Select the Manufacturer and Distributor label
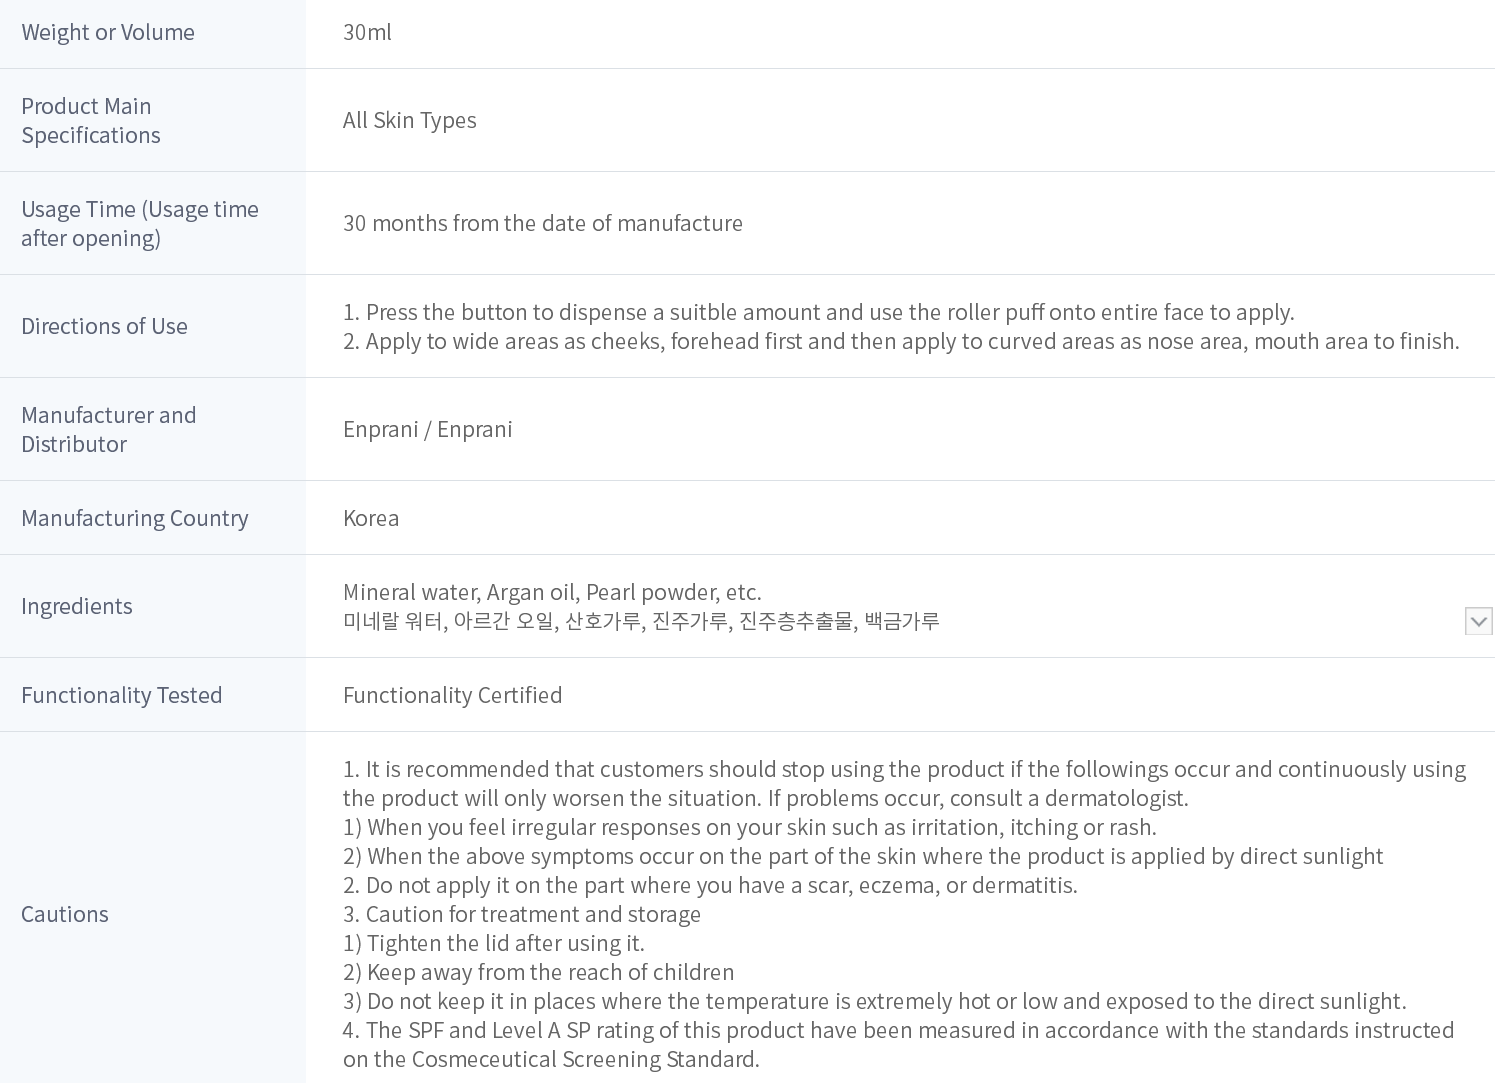The height and width of the screenshot is (1083, 1495). click(x=109, y=429)
